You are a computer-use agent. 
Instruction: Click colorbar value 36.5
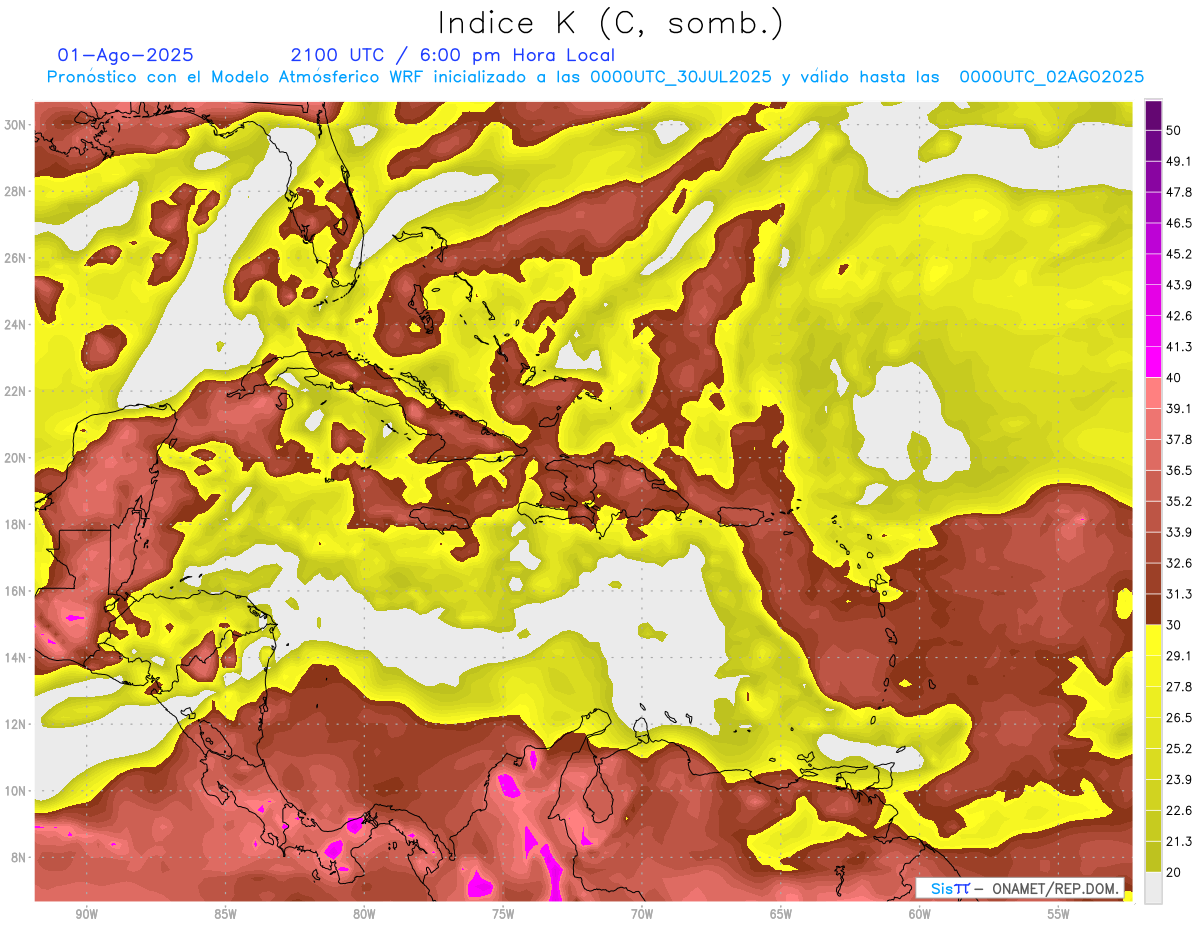(x=1179, y=470)
